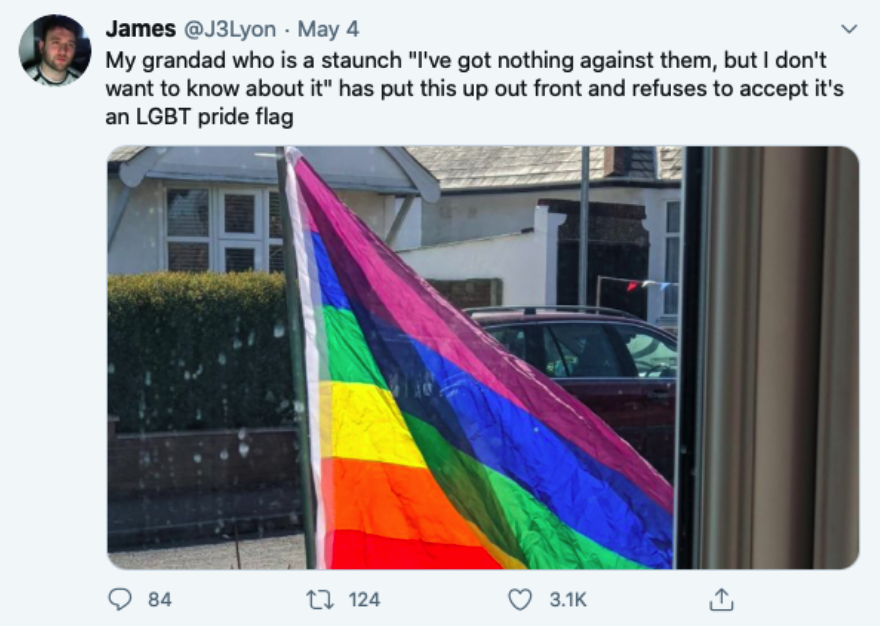Open the share menu via the upload arrow icon
880x626 pixels.
721,599
